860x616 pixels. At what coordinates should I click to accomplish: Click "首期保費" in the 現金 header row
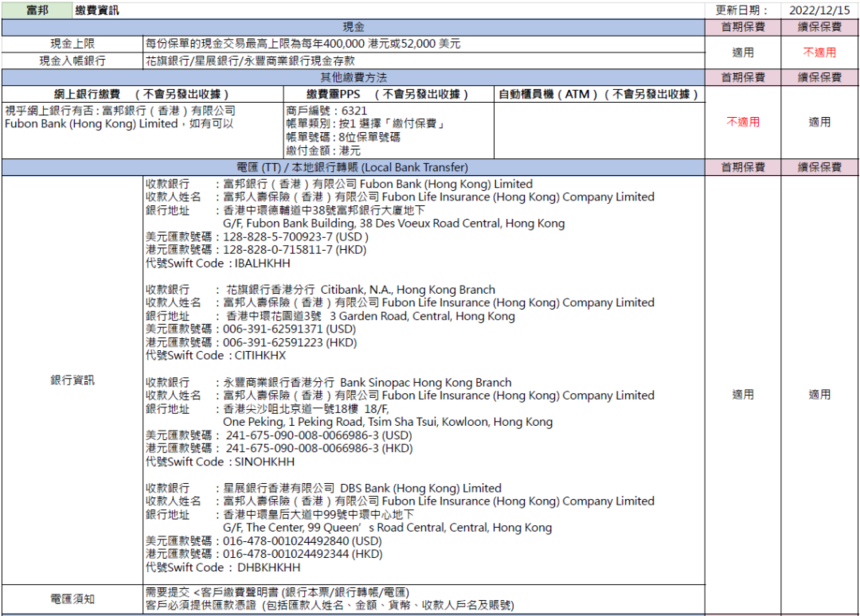click(743, 27)
